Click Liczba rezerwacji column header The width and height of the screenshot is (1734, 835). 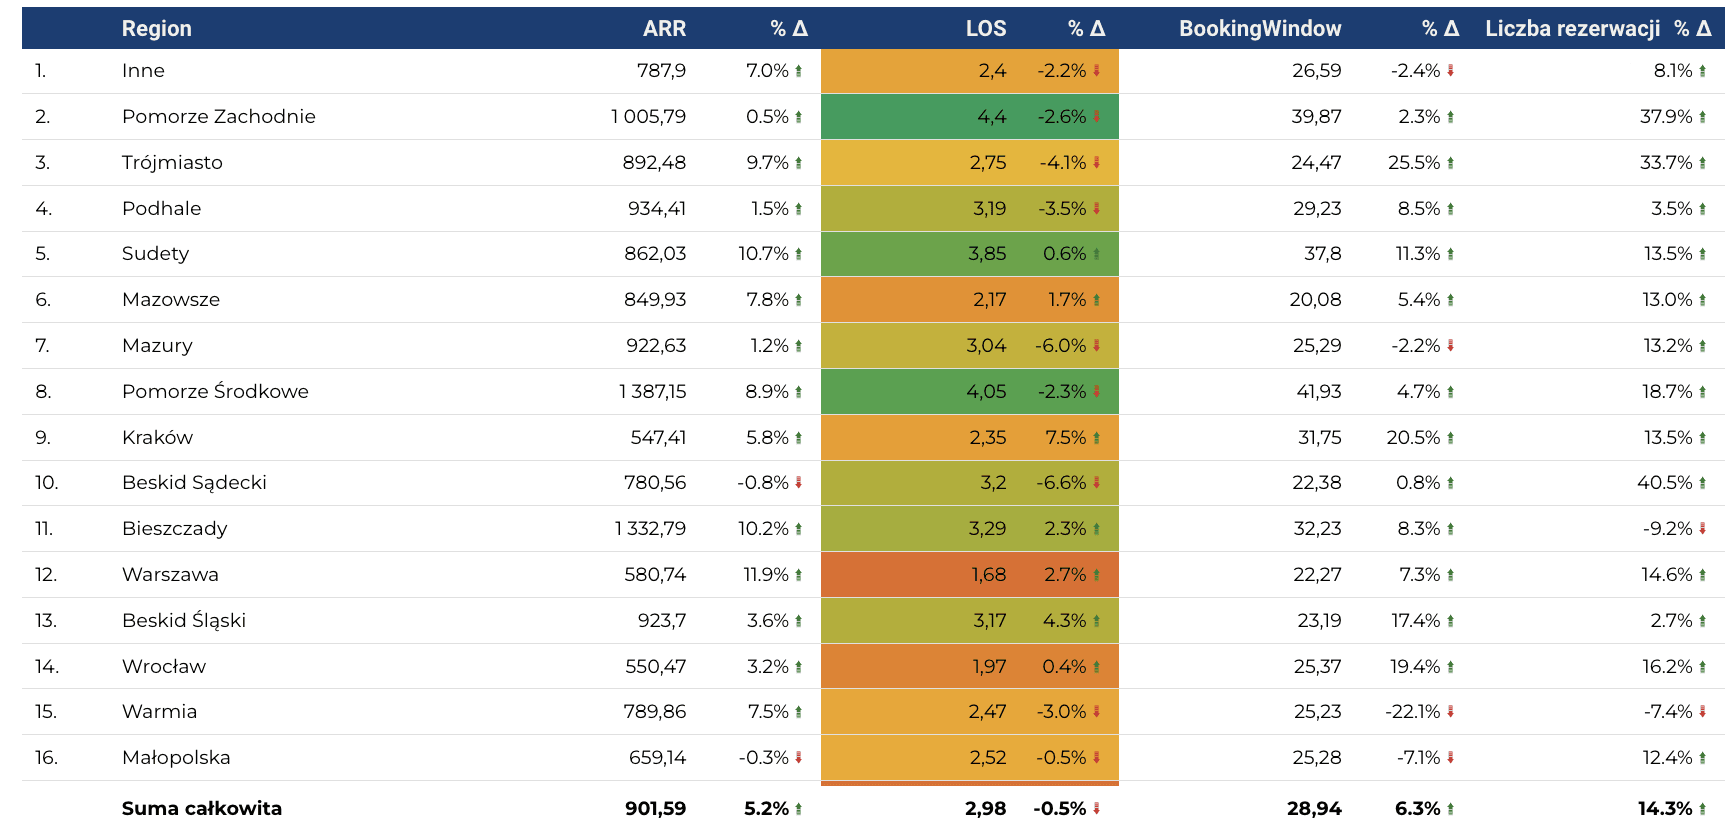[x=1572, y=29]
